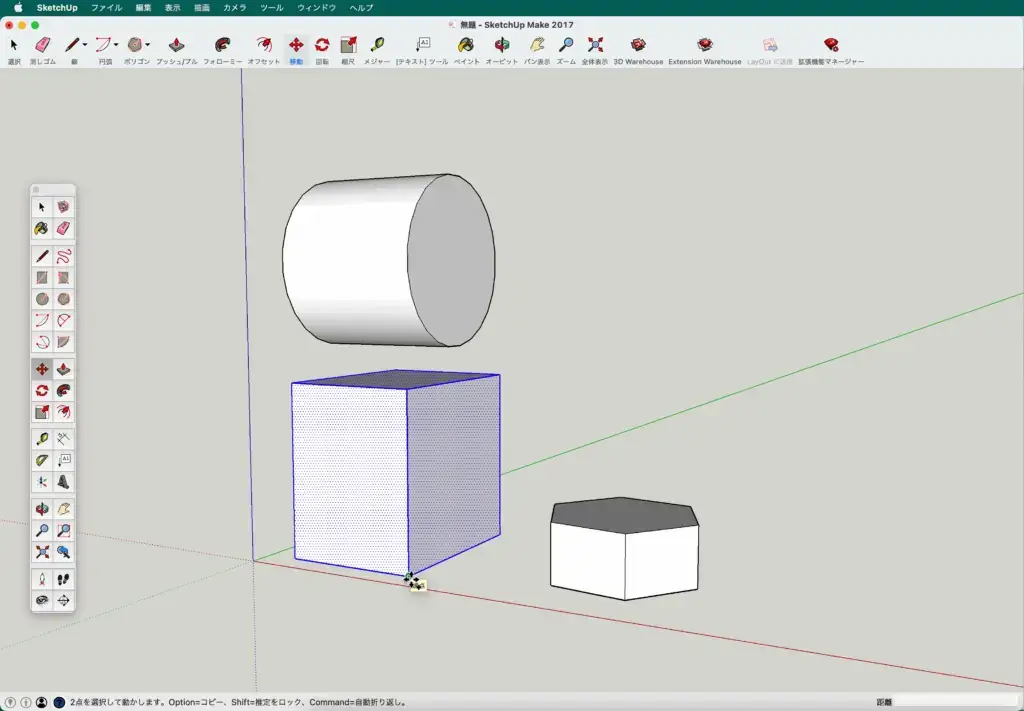Select the Pie tool in floating palette

click(63, 342)
